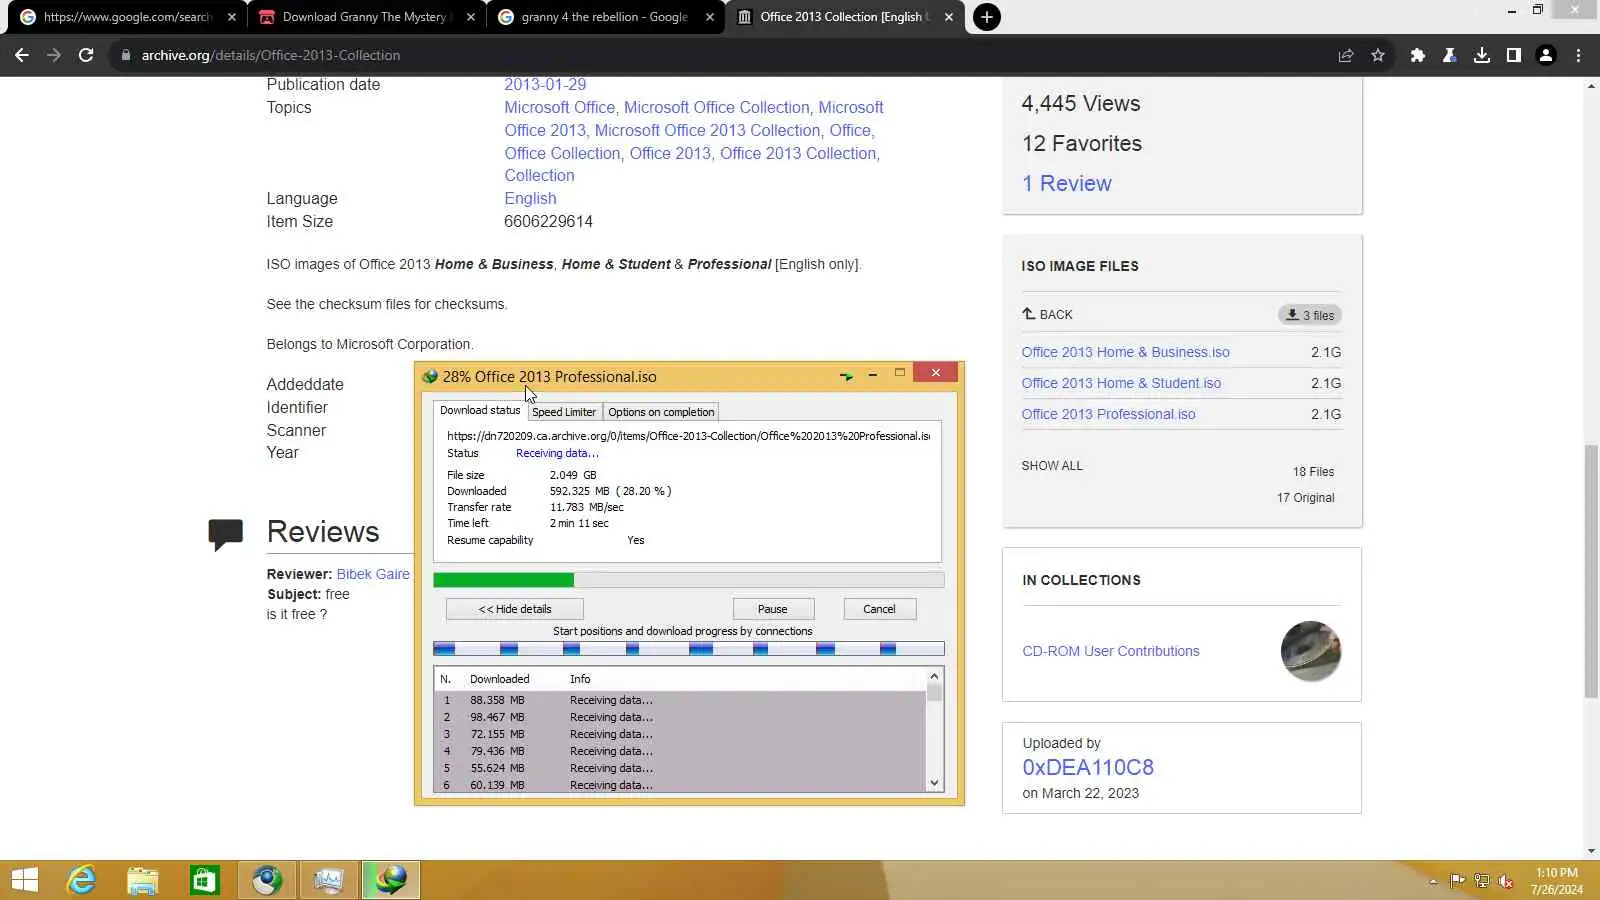
Task: Bookmark this page with the star icon
Action: [1378, 55]
